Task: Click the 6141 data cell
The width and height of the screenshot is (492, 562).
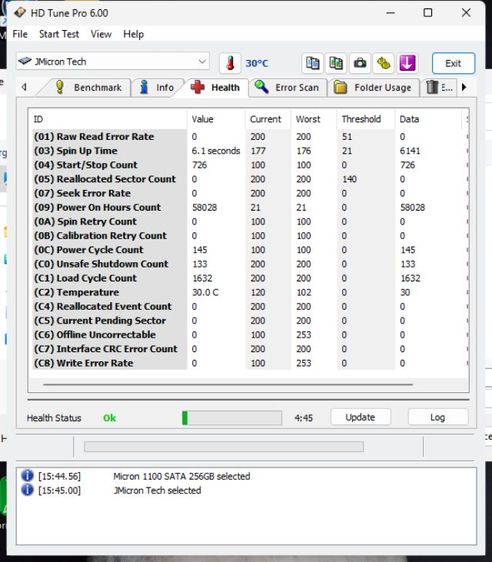Action: (x=410, y=151)
